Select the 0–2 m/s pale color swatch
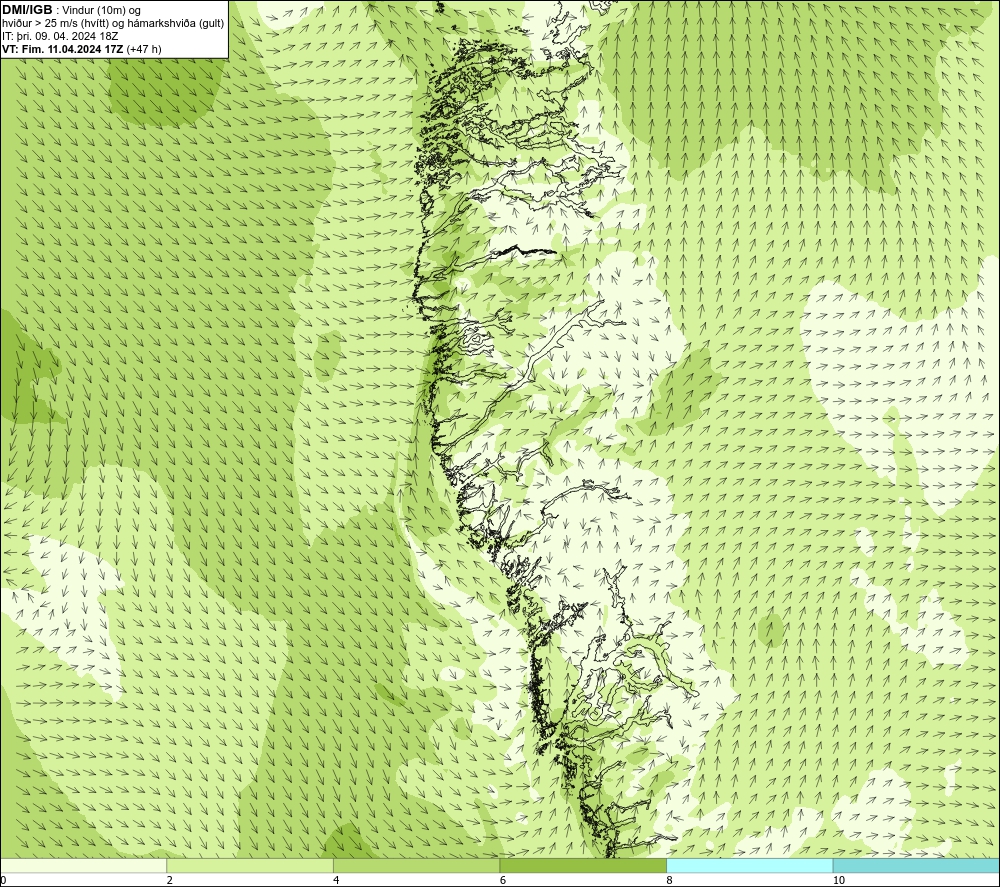This screenshot has width=1000, height=887. pyautogui.click(x=84, y=866)
